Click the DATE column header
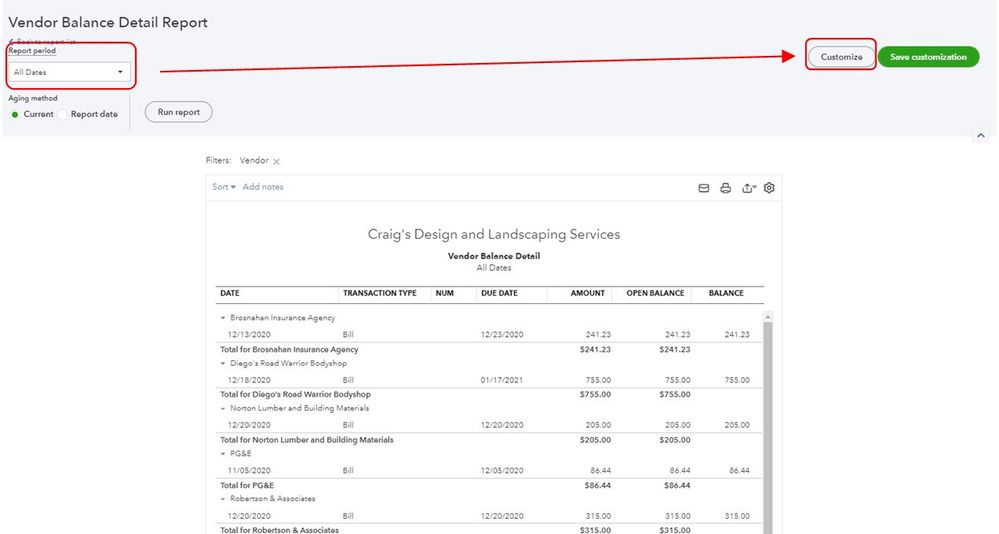Image resolution: width=999 pixels, height=534 pixels. (x=229, y=293)
